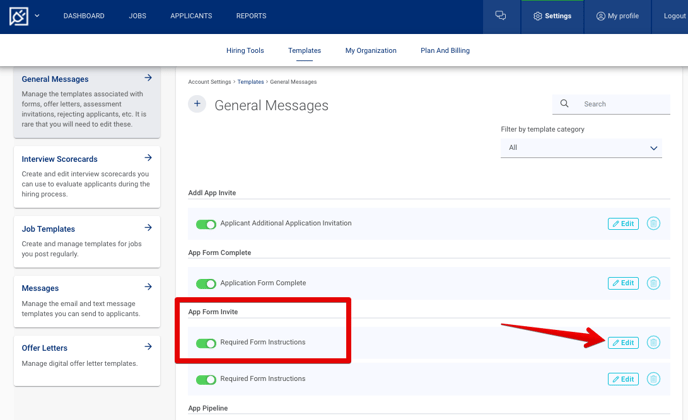Open the Dashboard menu

tap(84, 16)
